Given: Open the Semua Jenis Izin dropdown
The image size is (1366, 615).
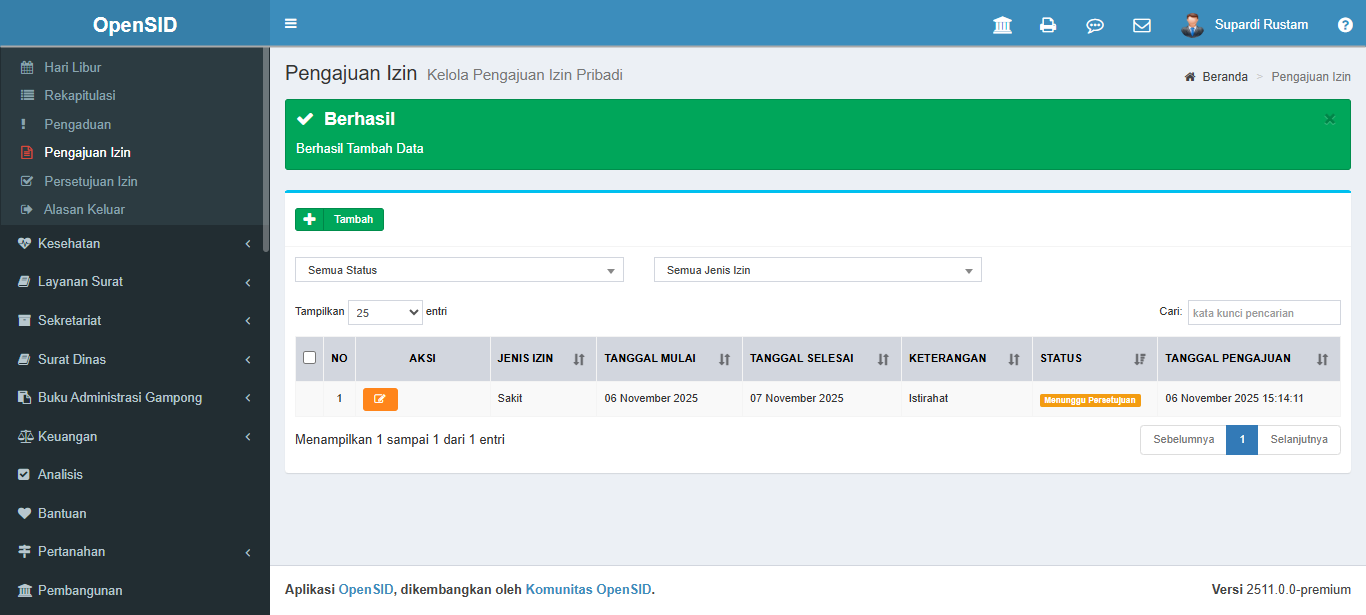Looking at the screenshot, I should point(817,270).
